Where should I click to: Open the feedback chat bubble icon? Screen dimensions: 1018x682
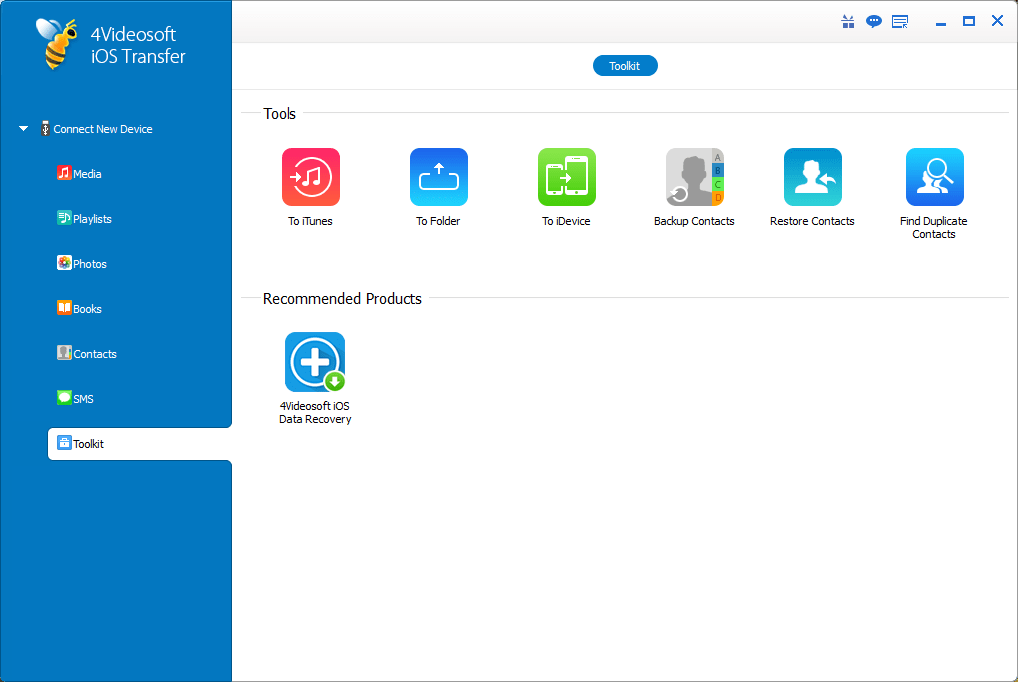873,20
